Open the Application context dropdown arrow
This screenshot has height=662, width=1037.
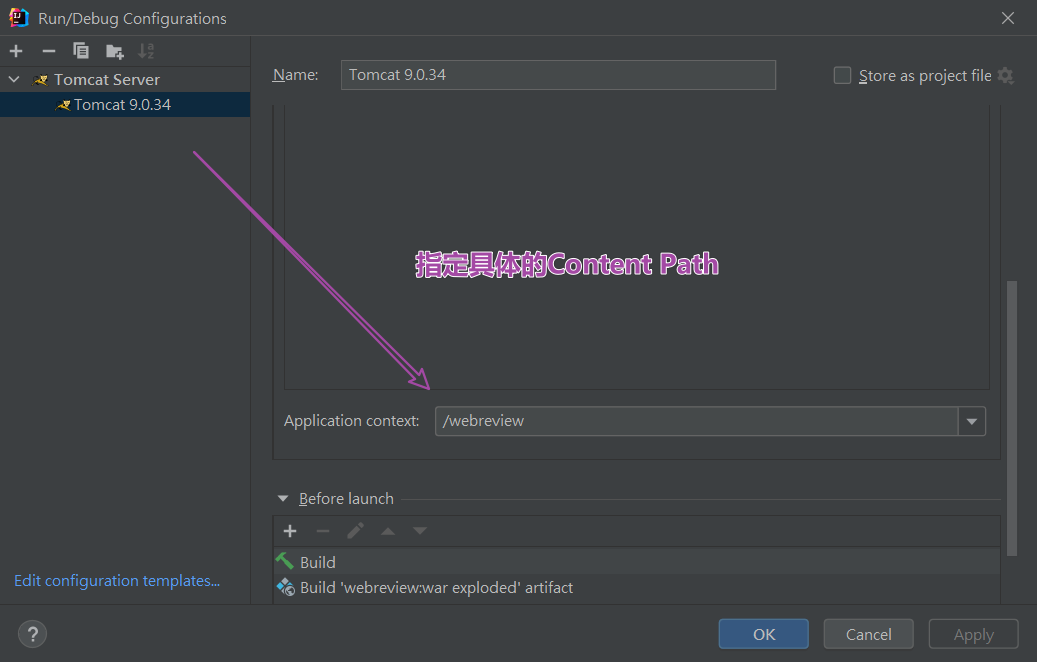pyautogui.click(x=972, y=421)
